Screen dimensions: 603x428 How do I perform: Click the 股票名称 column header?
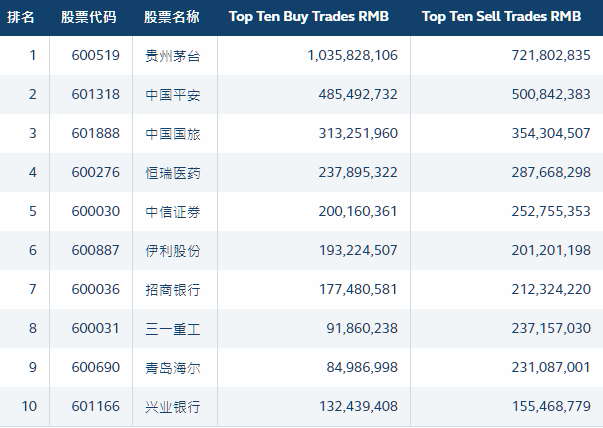click(172, 17)
